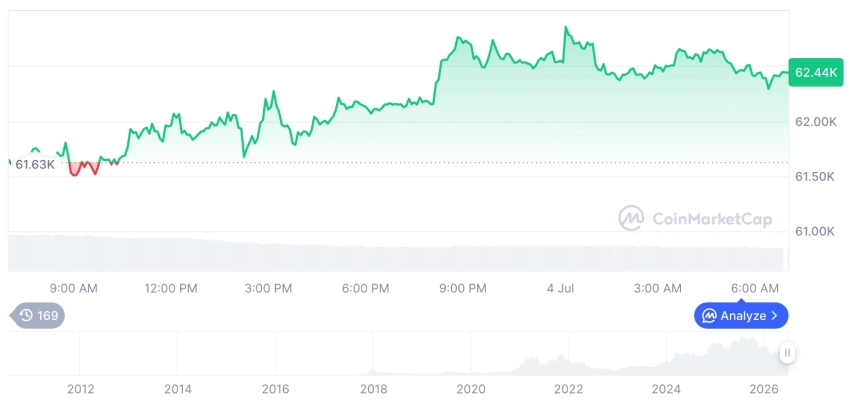The width and height of the screenshot is (860, 401).
Task: Click the CoinMarketCap watermark text
Action: (x=712, y=219)
